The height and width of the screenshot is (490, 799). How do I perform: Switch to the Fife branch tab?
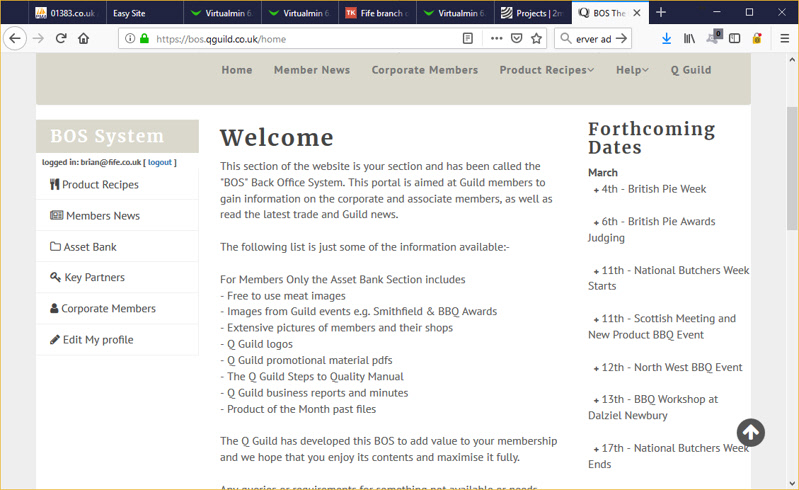tap(378, 13)
